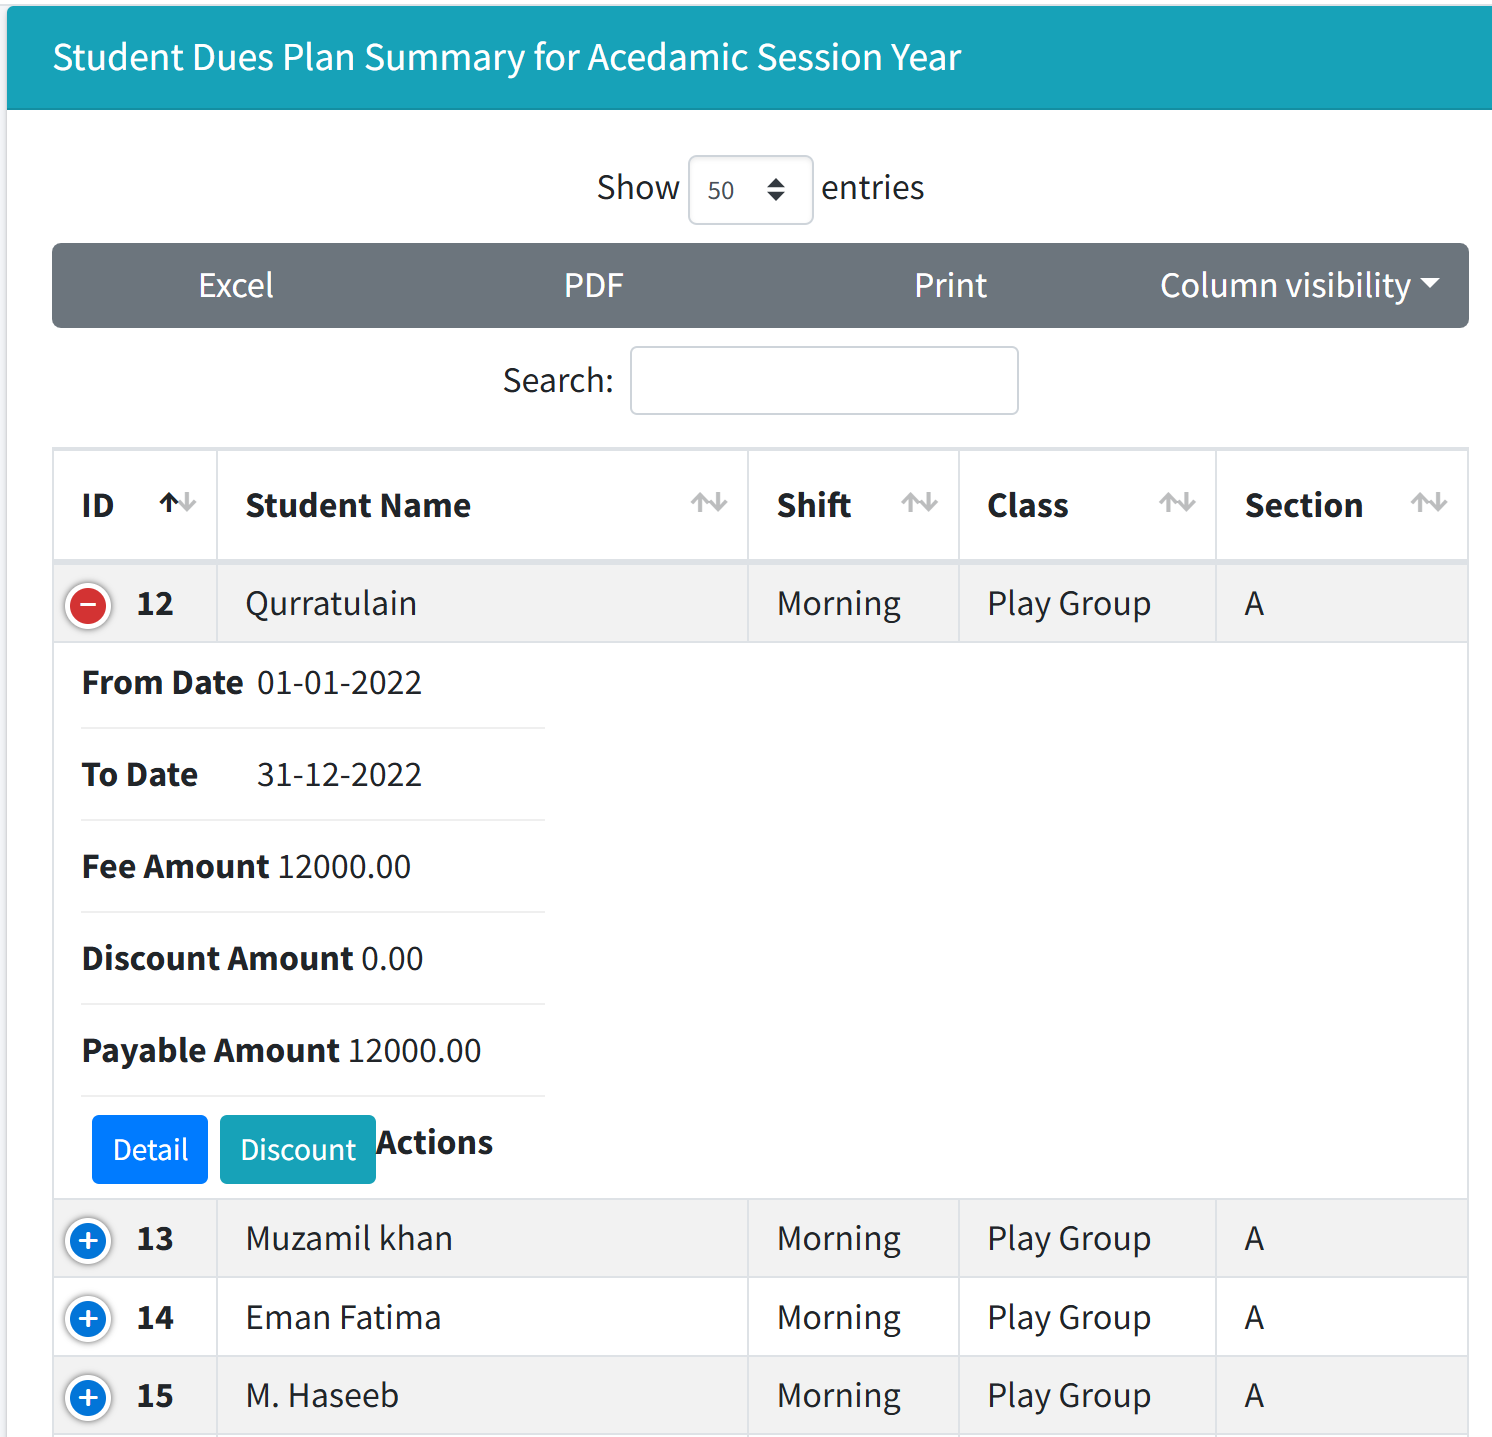The width and height of the screenshot is (1492, 1437).
Task: Click the Class header label
Action: [x=1028, y=506]
